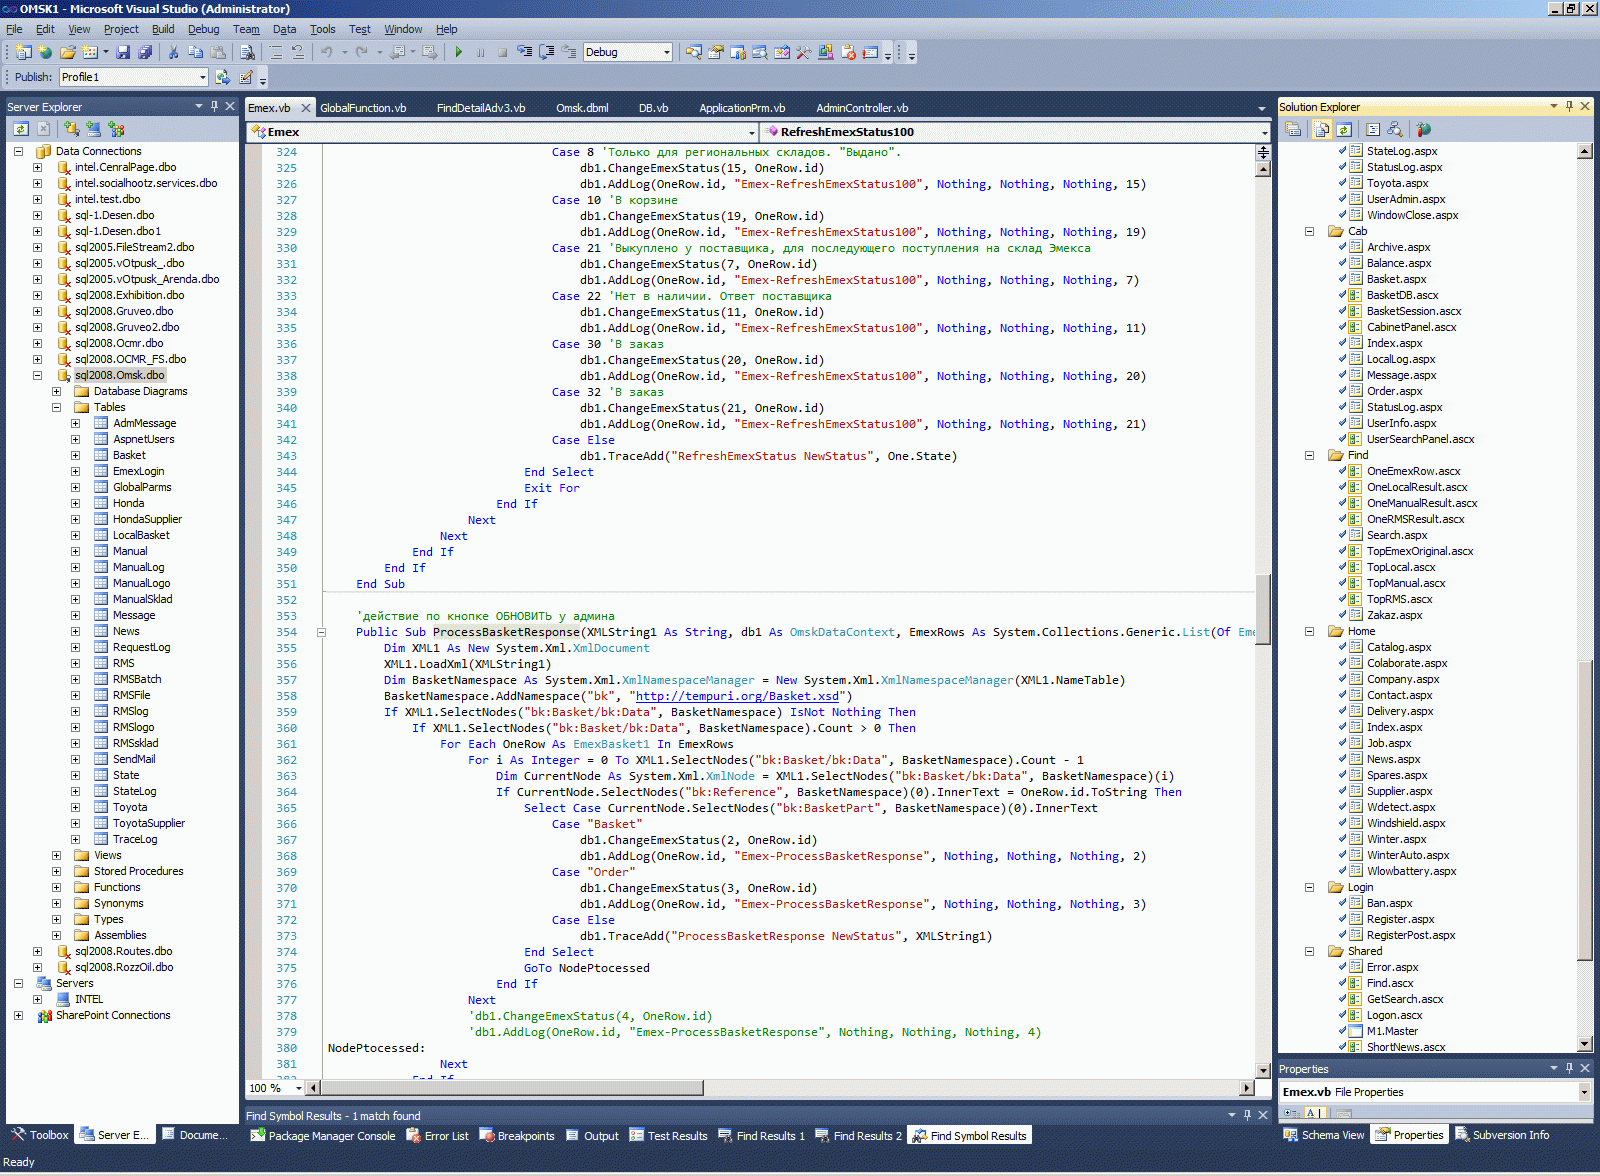Click the Cut scissors toolbar icon
Screen dimensions: 1600x1176
[173, 52]
